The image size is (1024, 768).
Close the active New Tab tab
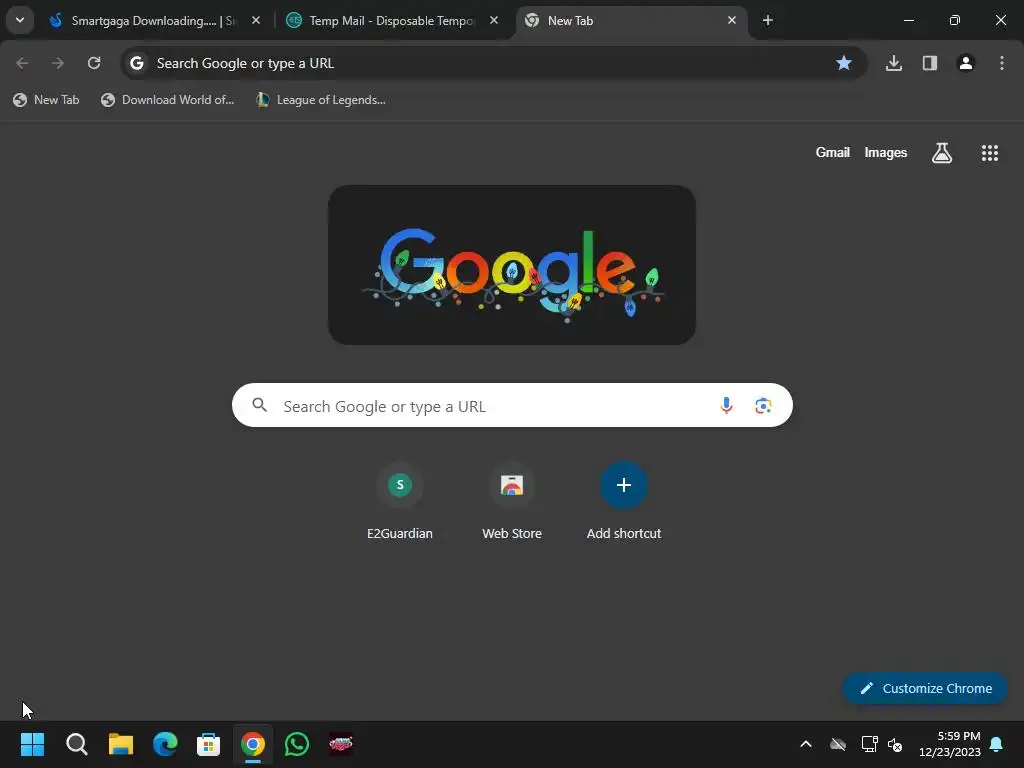[x=731, y=21]
